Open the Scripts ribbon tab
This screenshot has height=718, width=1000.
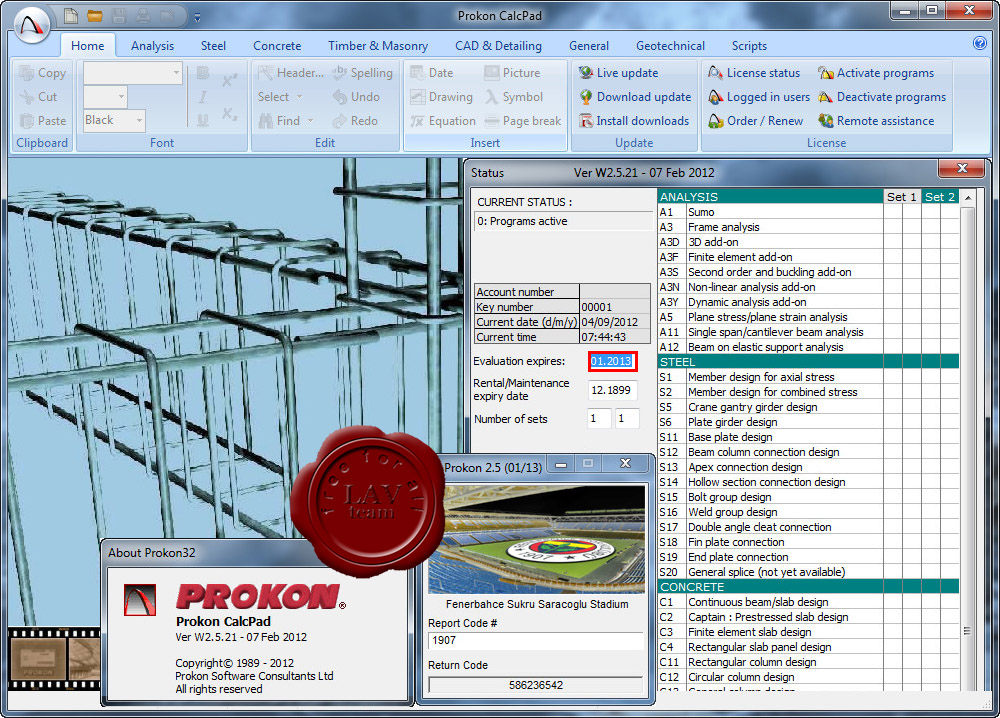749,46
